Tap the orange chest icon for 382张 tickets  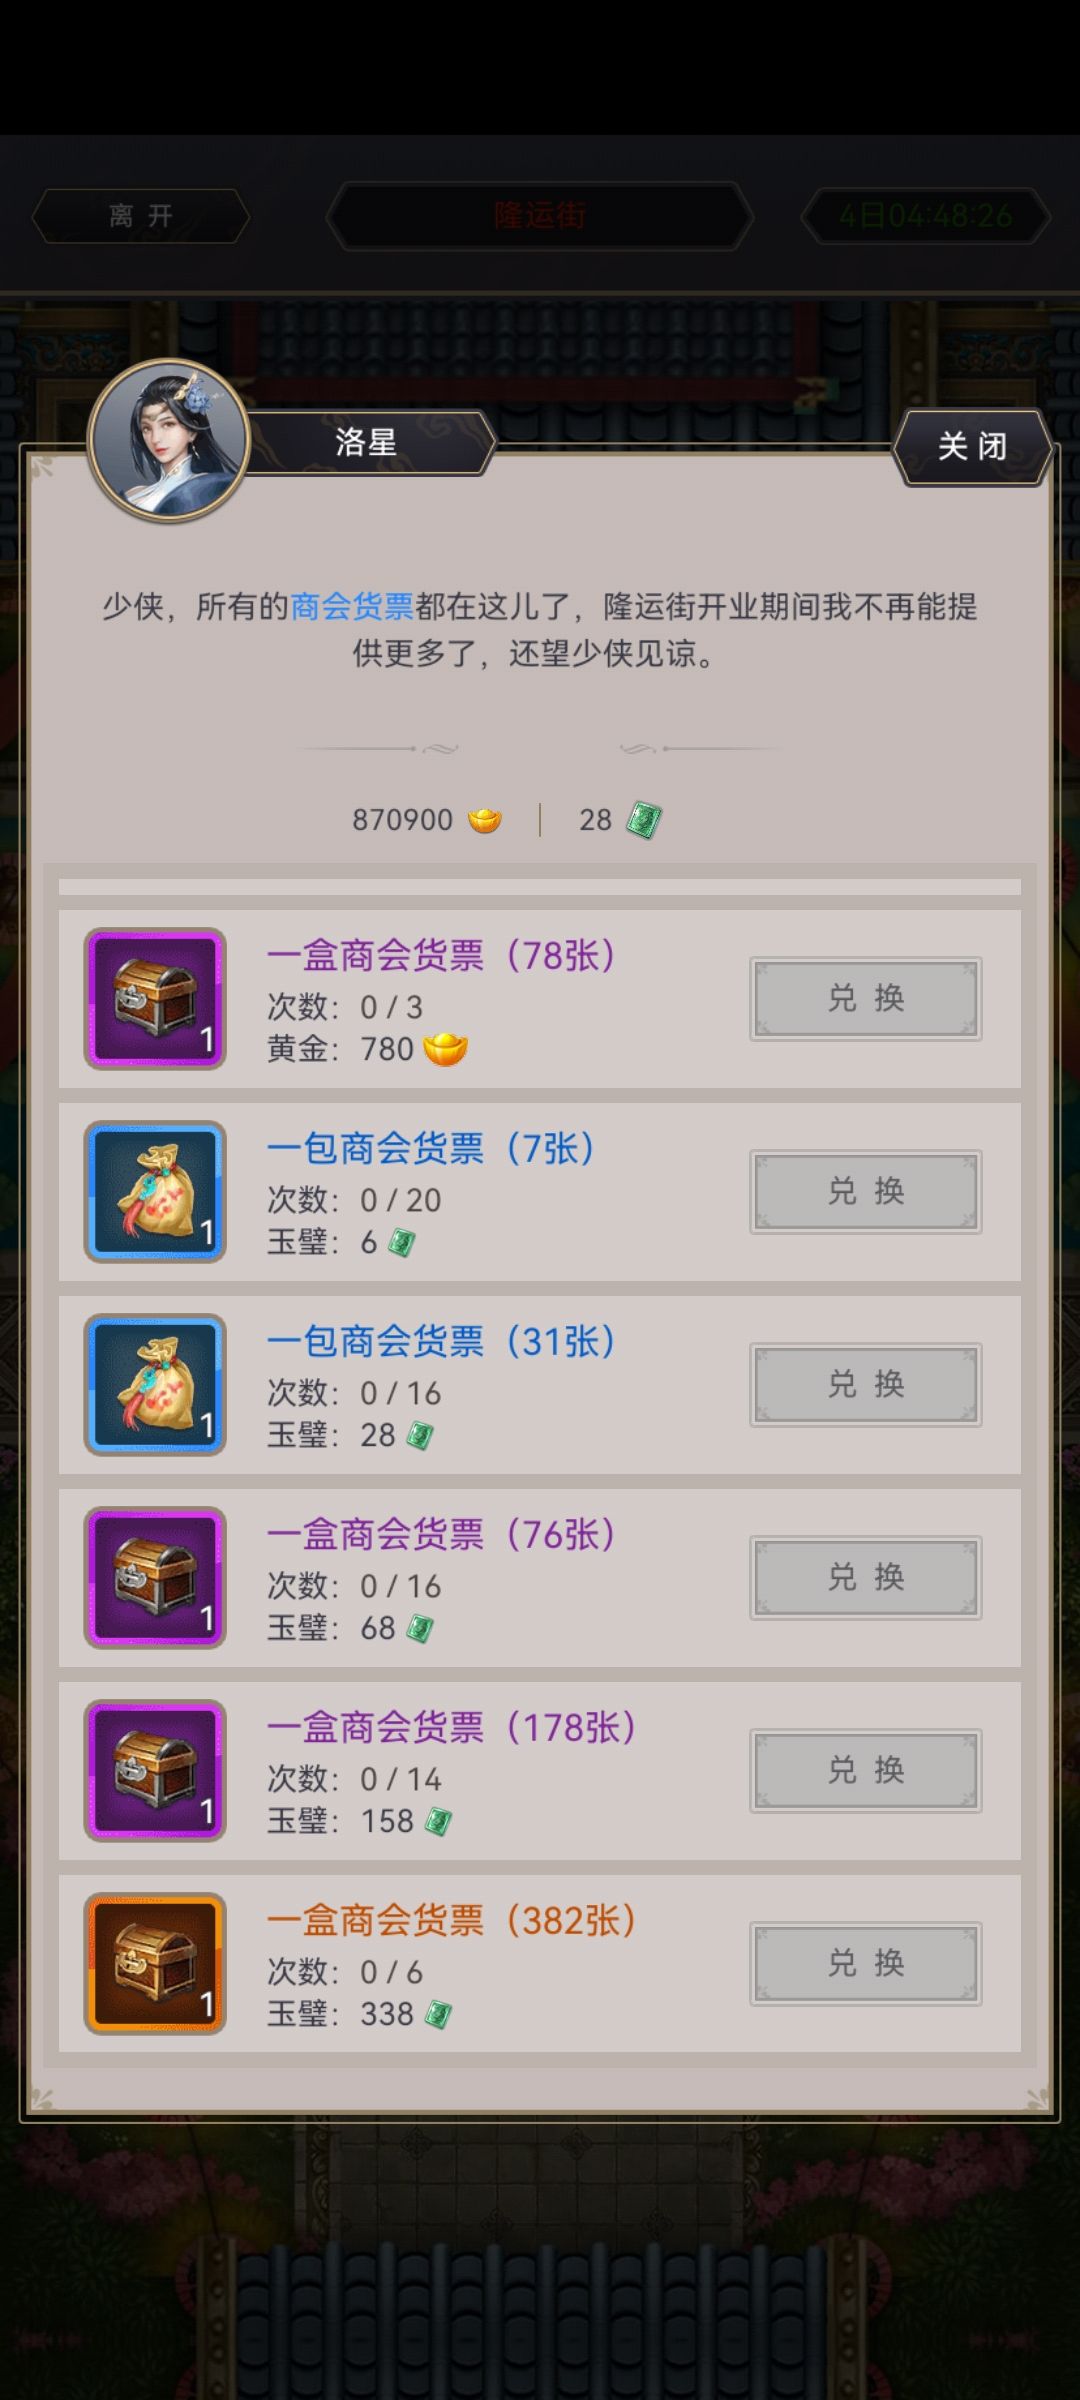pyautogui.click(x=155, y=1964)
